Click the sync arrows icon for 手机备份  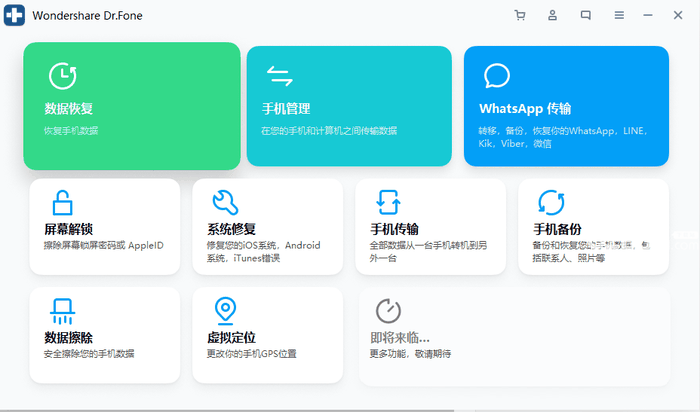(x=551, y=203)
